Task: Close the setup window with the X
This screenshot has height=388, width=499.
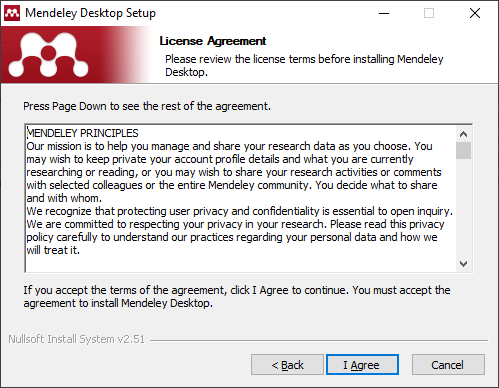Action: tap(475, 13)
